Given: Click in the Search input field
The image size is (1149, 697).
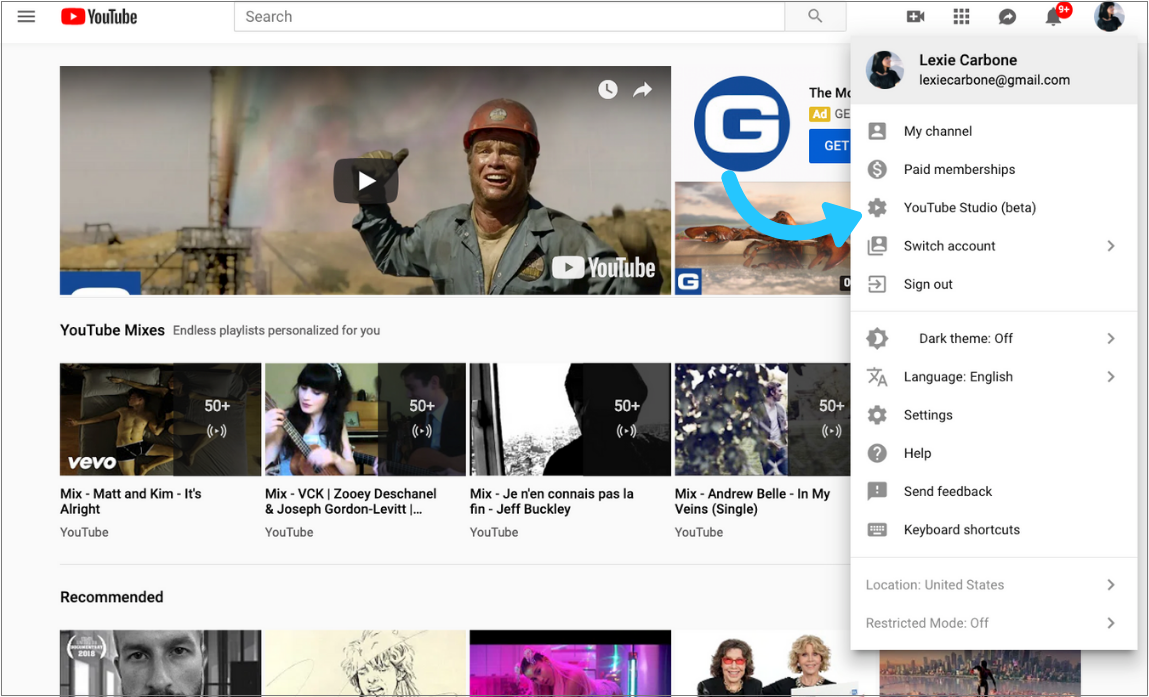Looking at the screenshot, I should click(x=509, y=16).
